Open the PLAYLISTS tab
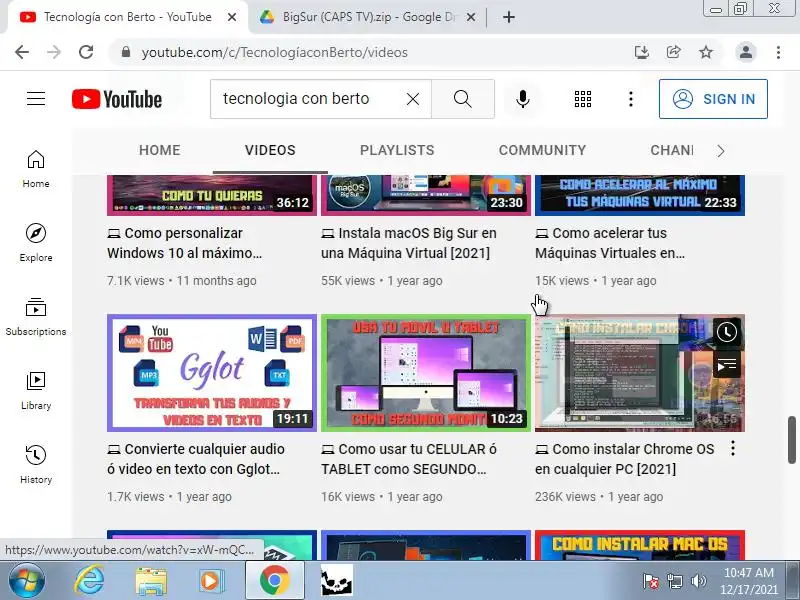 tap(397, 150)
